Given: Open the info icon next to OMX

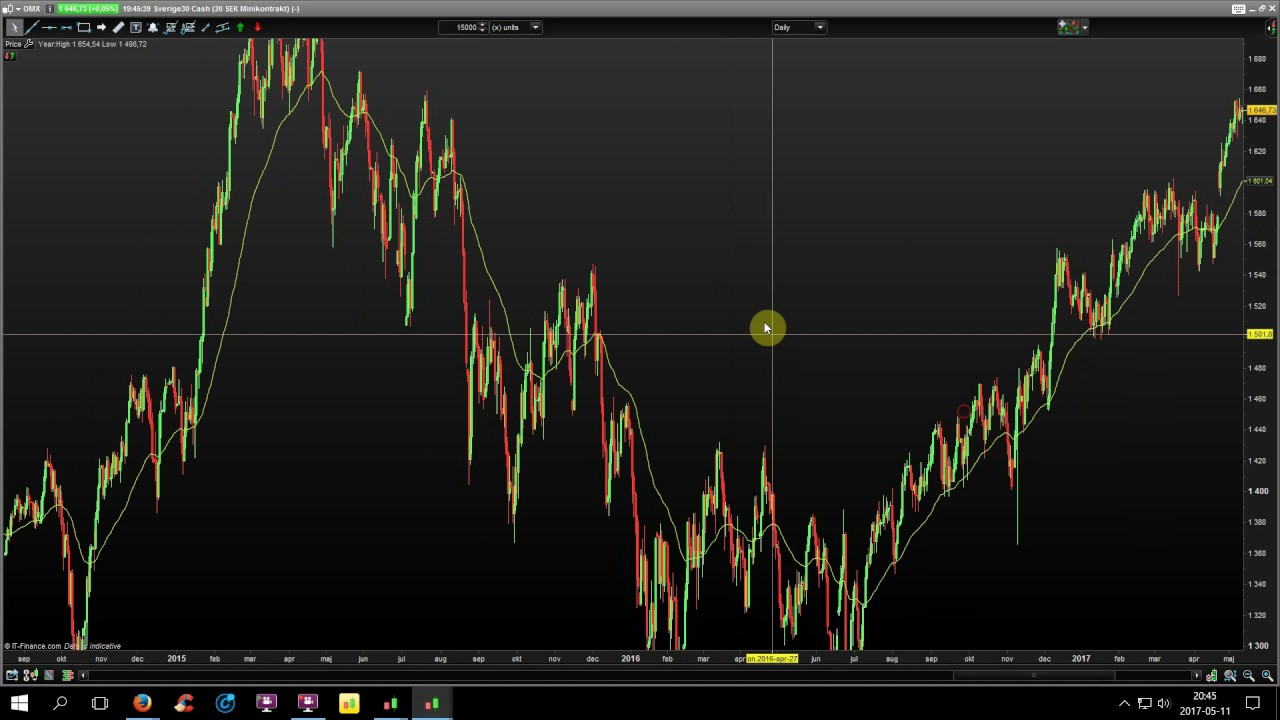Looking at the screenshot, I should [50, 9].
